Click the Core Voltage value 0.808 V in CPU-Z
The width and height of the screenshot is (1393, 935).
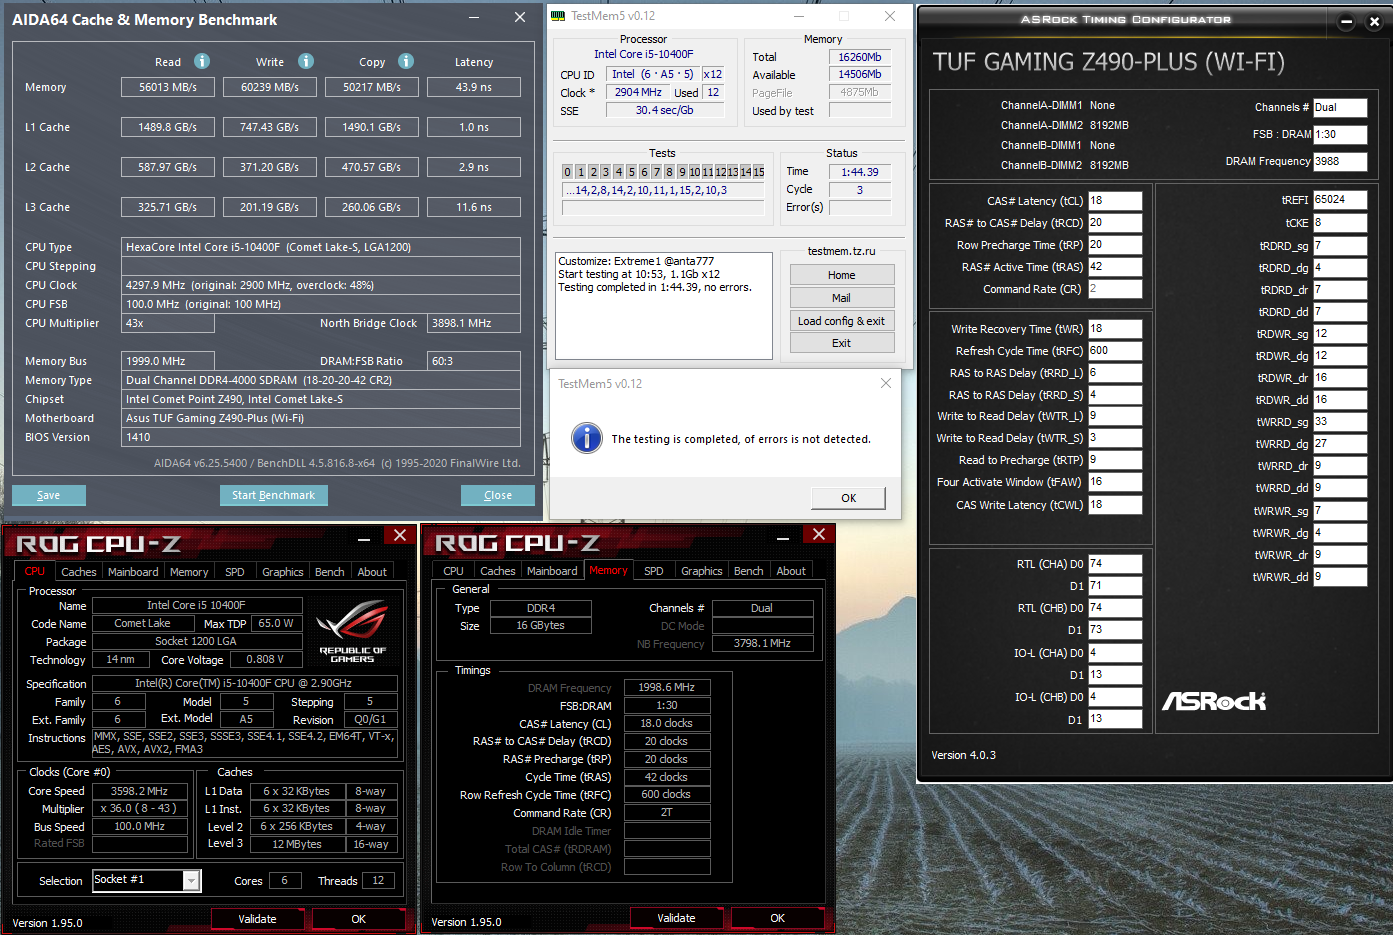point(265,660)
